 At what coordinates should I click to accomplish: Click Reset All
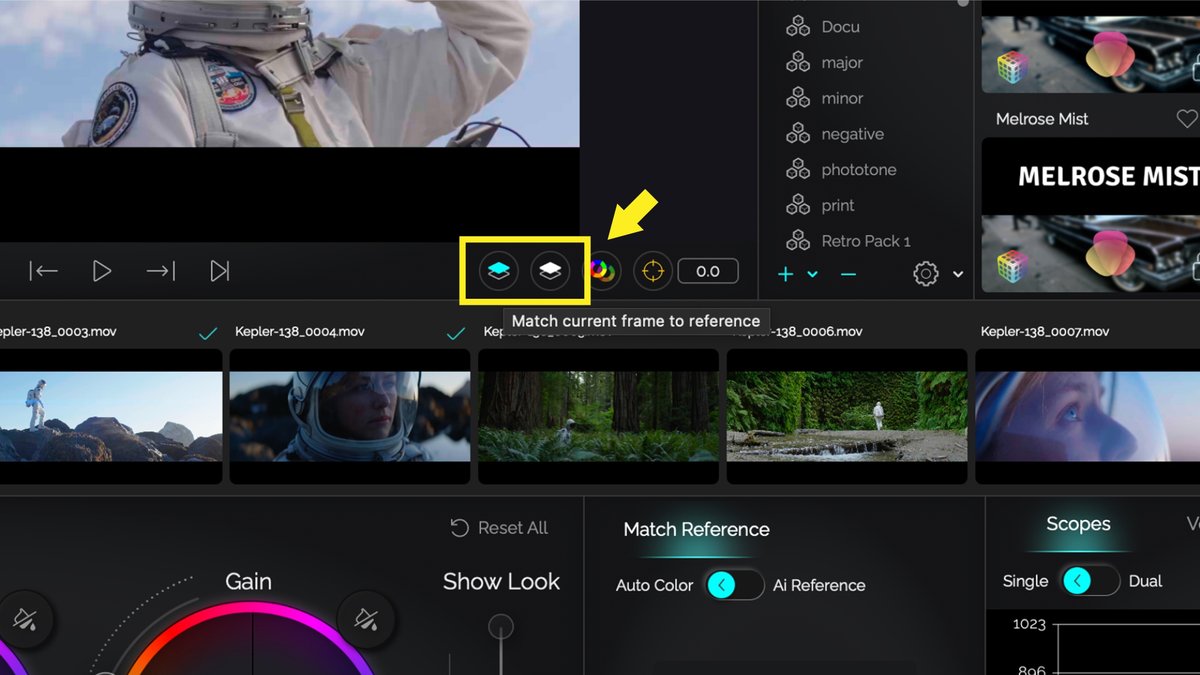click(x=513, y=528)
